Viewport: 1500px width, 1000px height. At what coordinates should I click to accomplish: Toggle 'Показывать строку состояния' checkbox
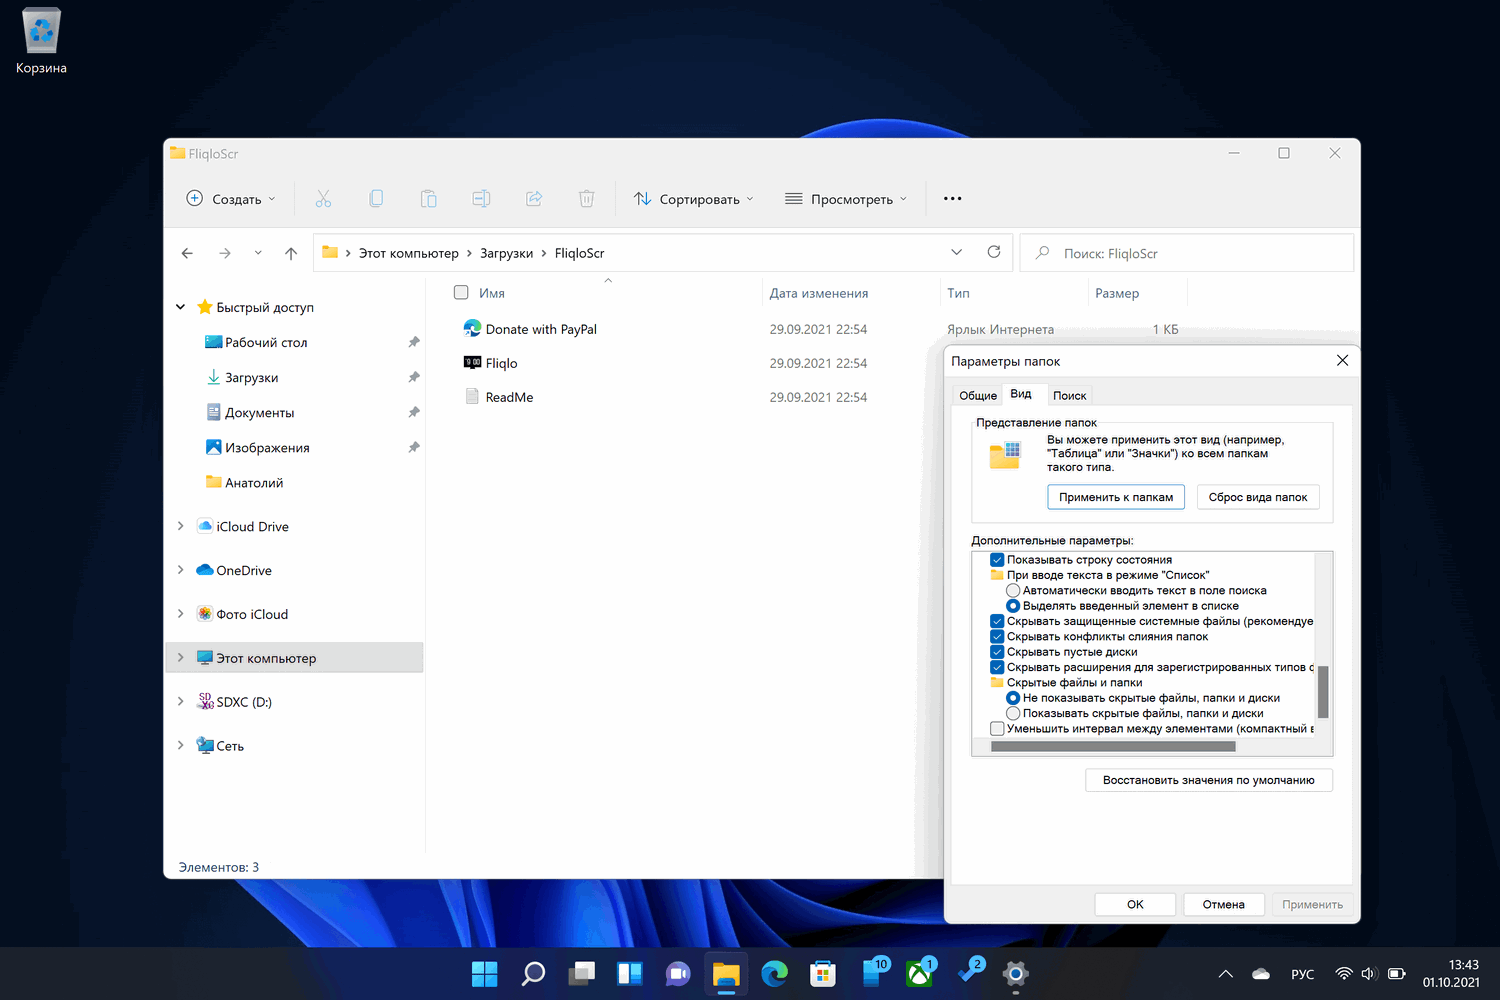pos(997,560)
